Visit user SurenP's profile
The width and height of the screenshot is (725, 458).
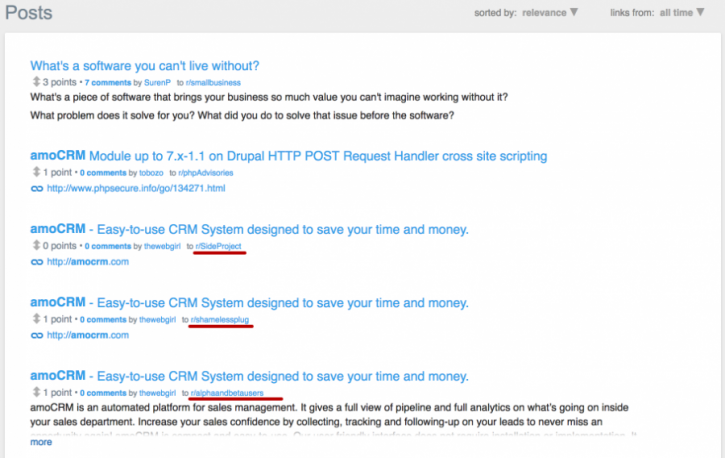click(157, 83)
